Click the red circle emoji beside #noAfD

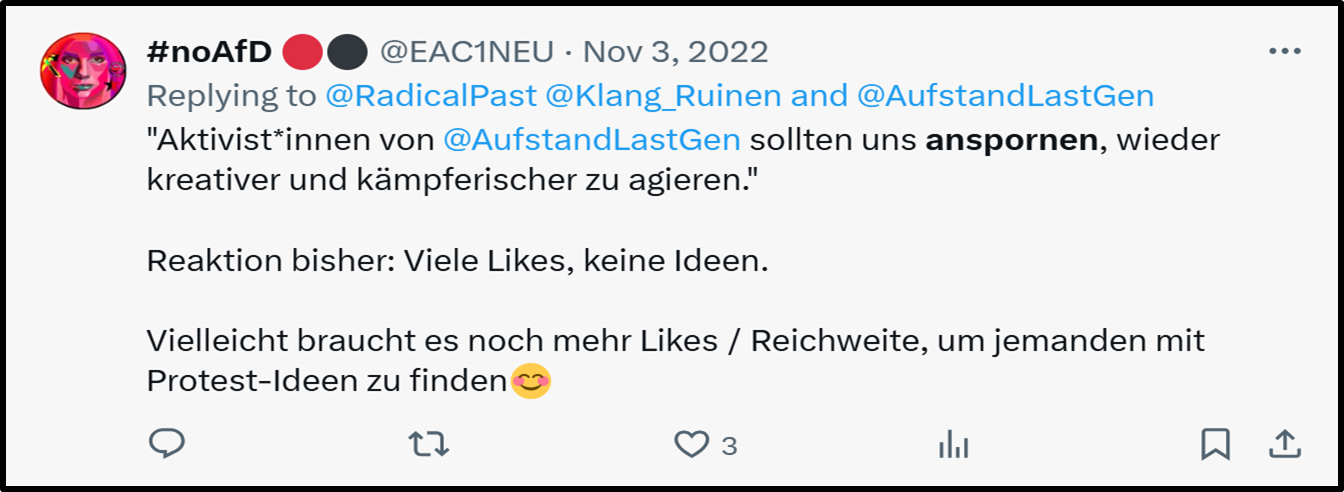tap(302, 51)
